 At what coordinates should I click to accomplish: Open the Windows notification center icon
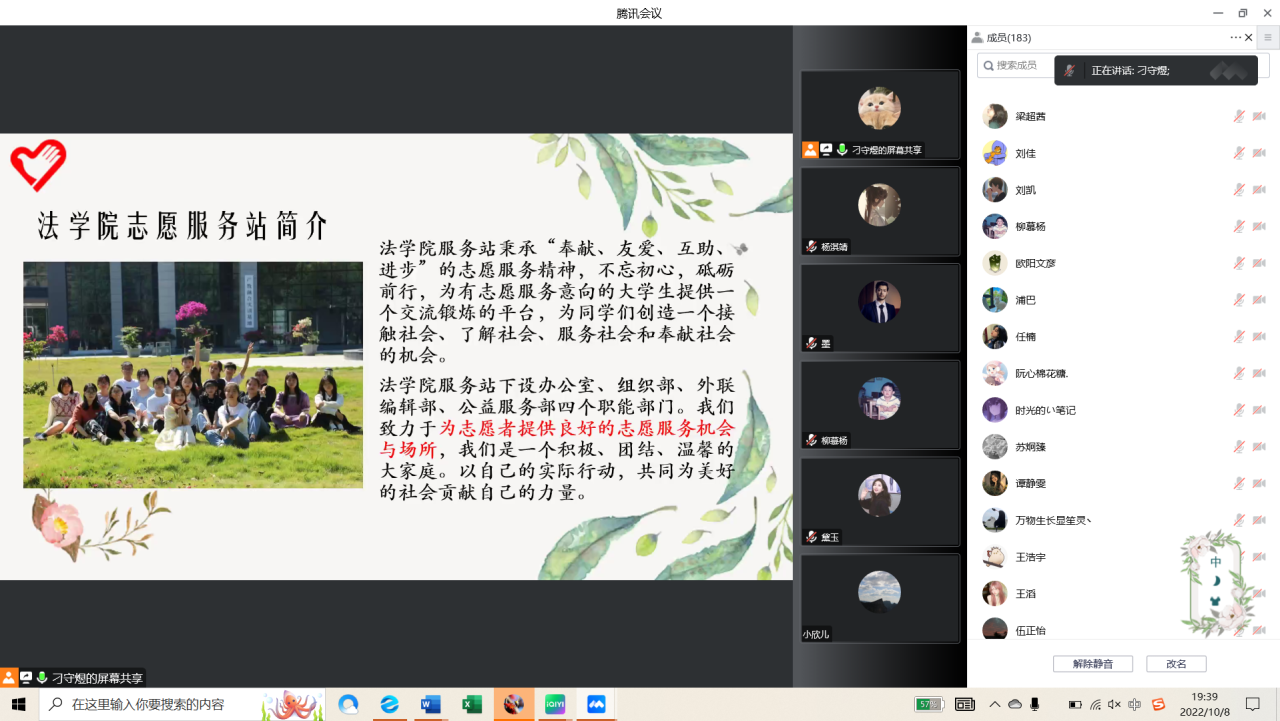[x=1252, y=704]
